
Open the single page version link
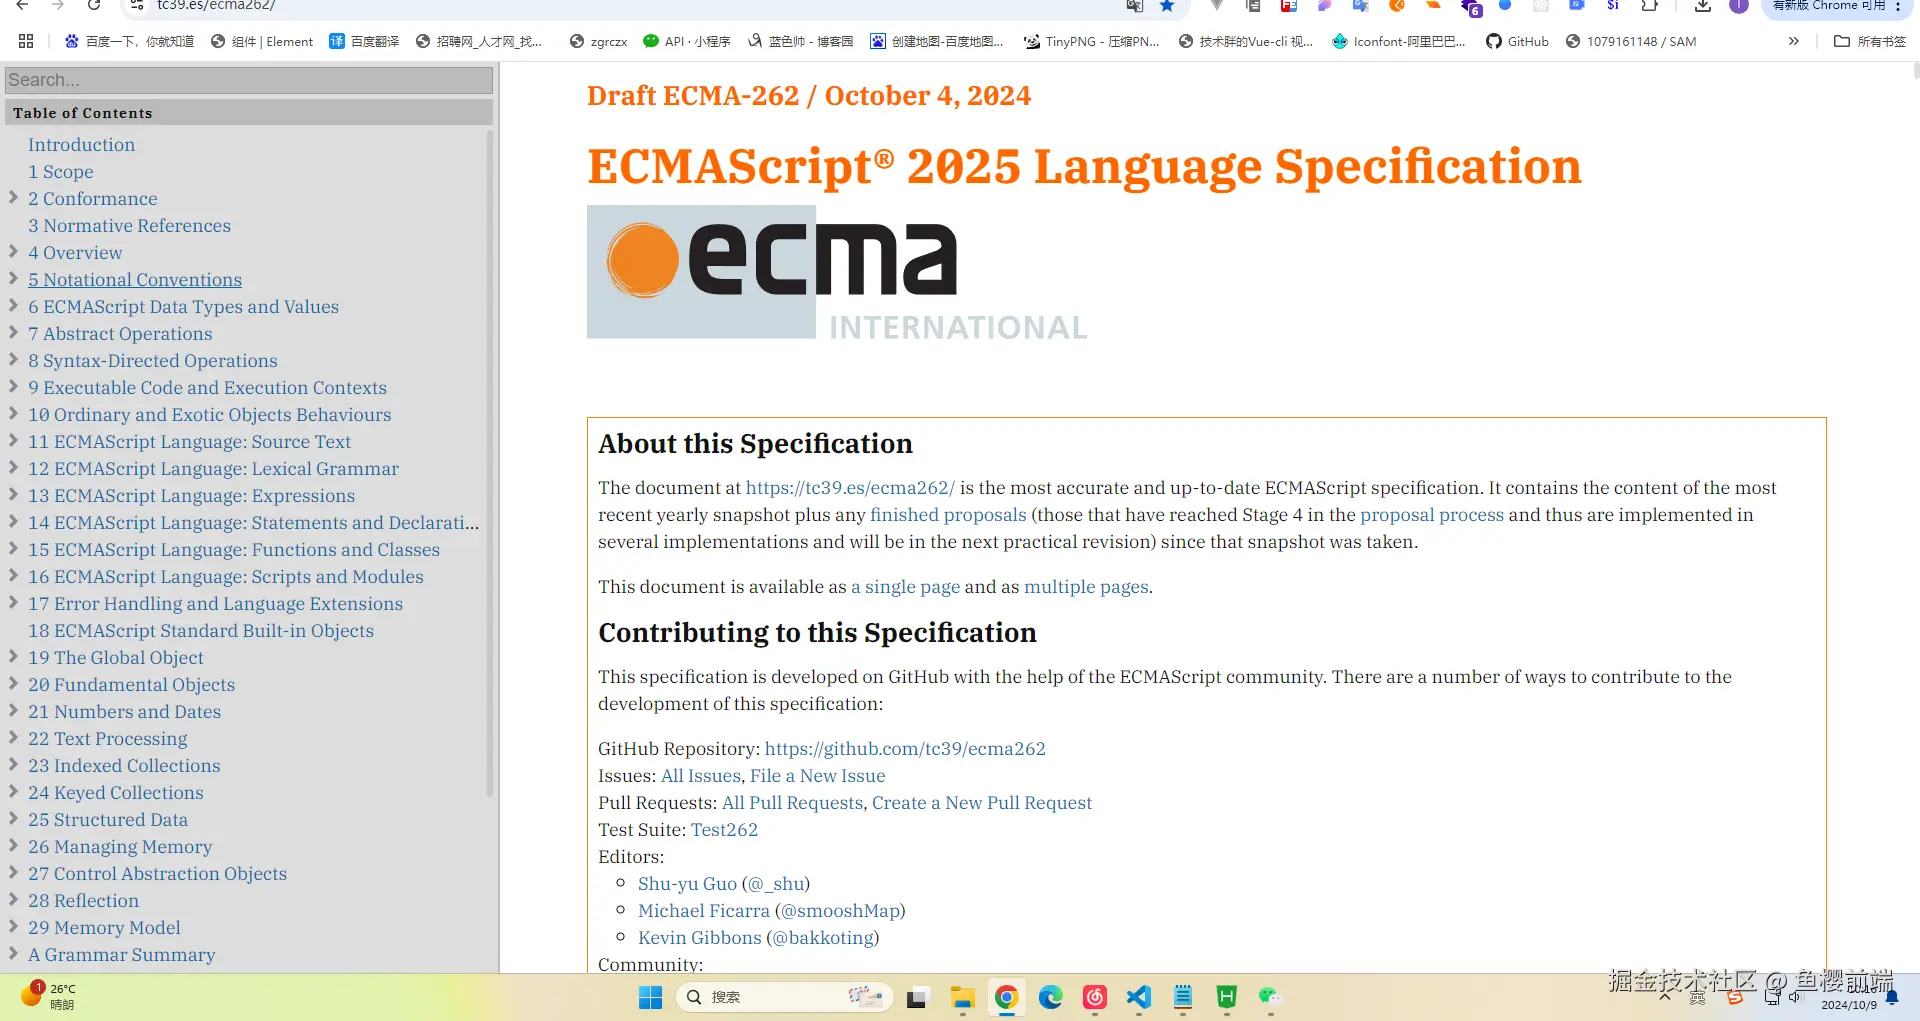point(905,587)
